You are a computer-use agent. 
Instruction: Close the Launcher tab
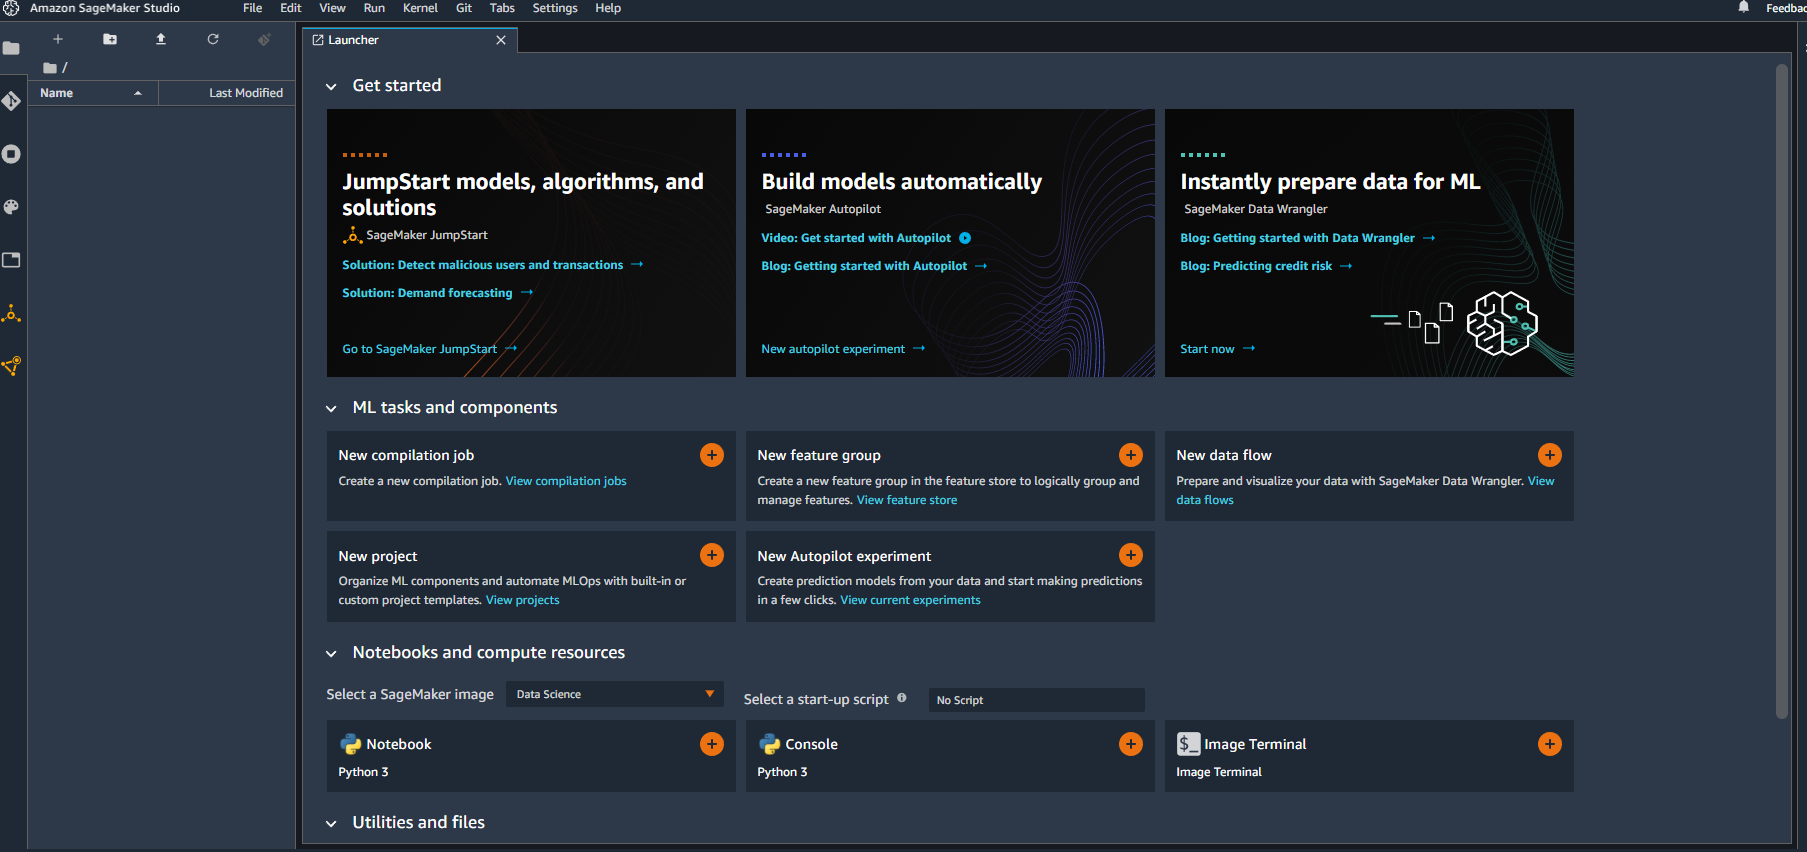(501, 40)
